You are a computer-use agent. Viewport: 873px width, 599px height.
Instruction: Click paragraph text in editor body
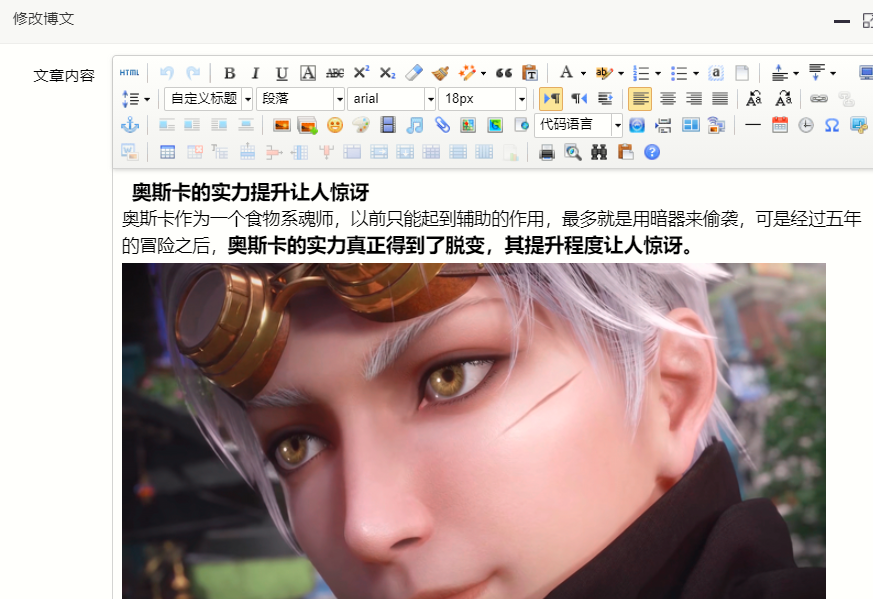coord(492,232)
